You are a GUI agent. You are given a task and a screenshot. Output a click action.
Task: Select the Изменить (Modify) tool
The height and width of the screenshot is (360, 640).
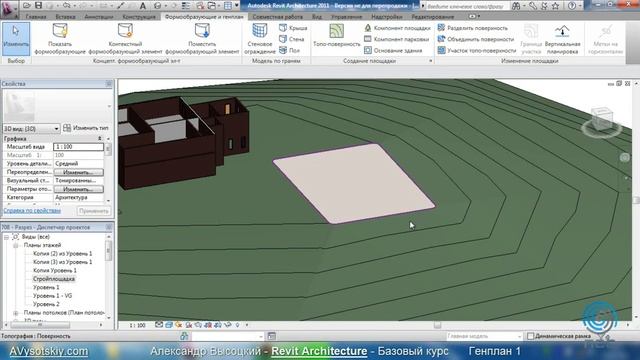pyautogui.click(x=16, y=39)
